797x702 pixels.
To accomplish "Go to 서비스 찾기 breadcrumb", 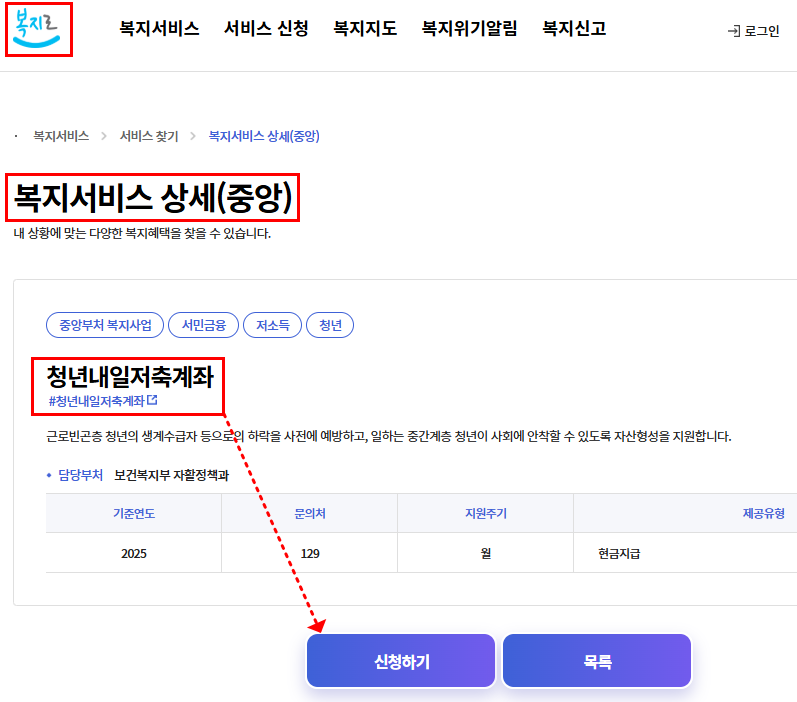I will pos(149,136).
